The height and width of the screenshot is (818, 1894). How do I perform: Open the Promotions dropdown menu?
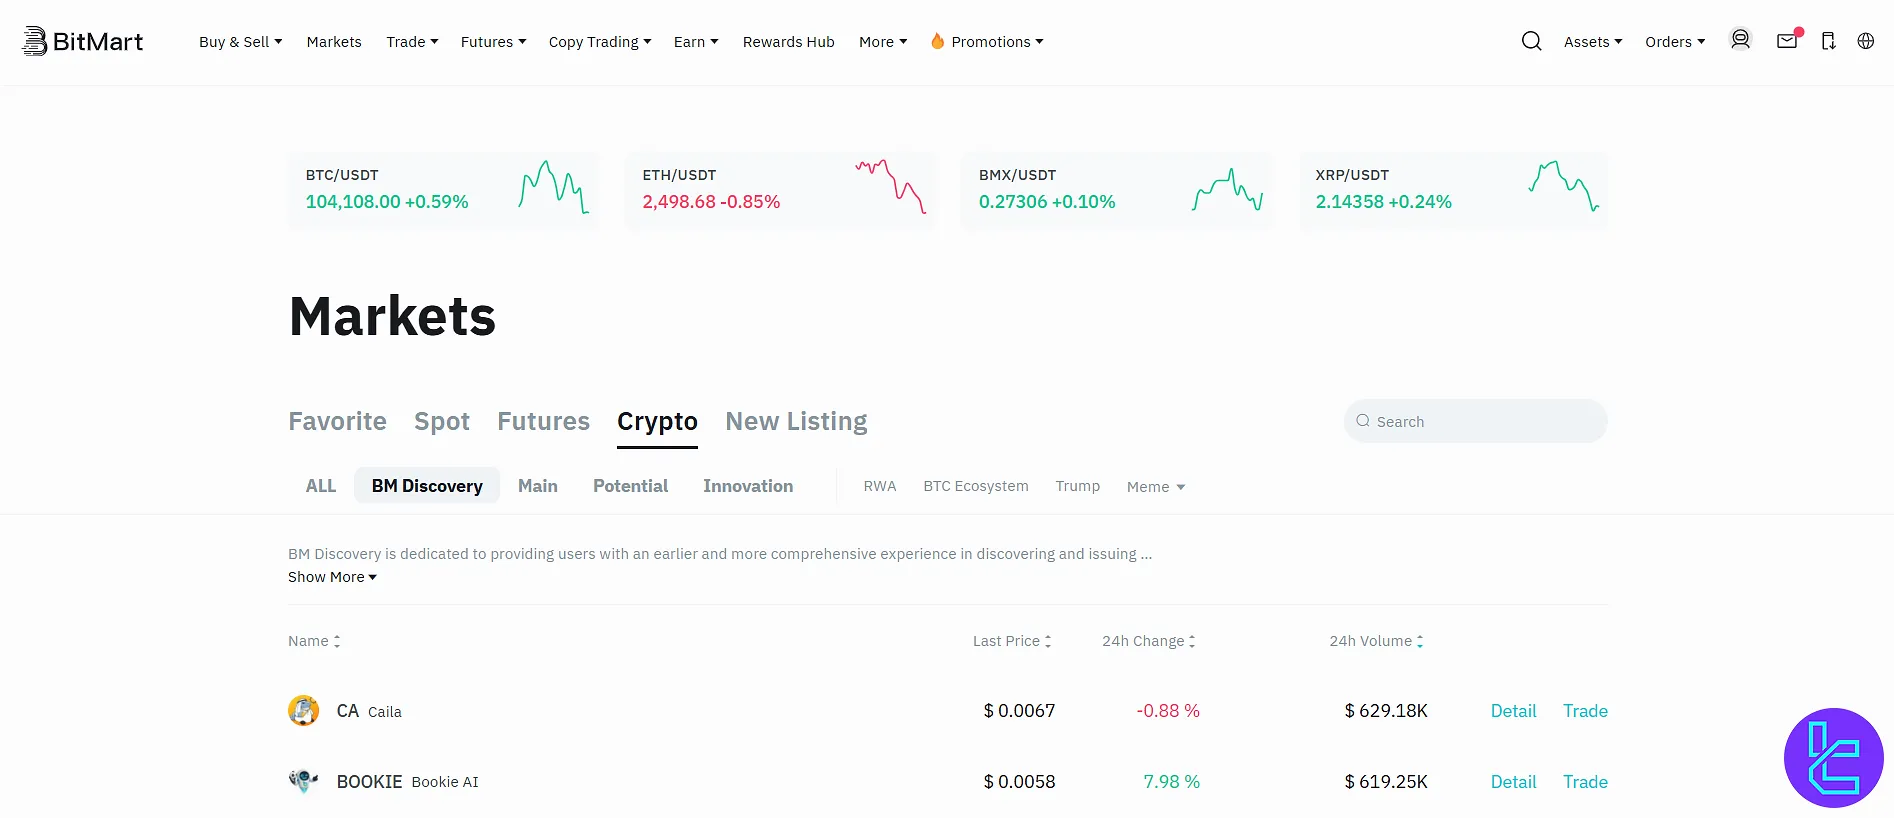(997, 42)
